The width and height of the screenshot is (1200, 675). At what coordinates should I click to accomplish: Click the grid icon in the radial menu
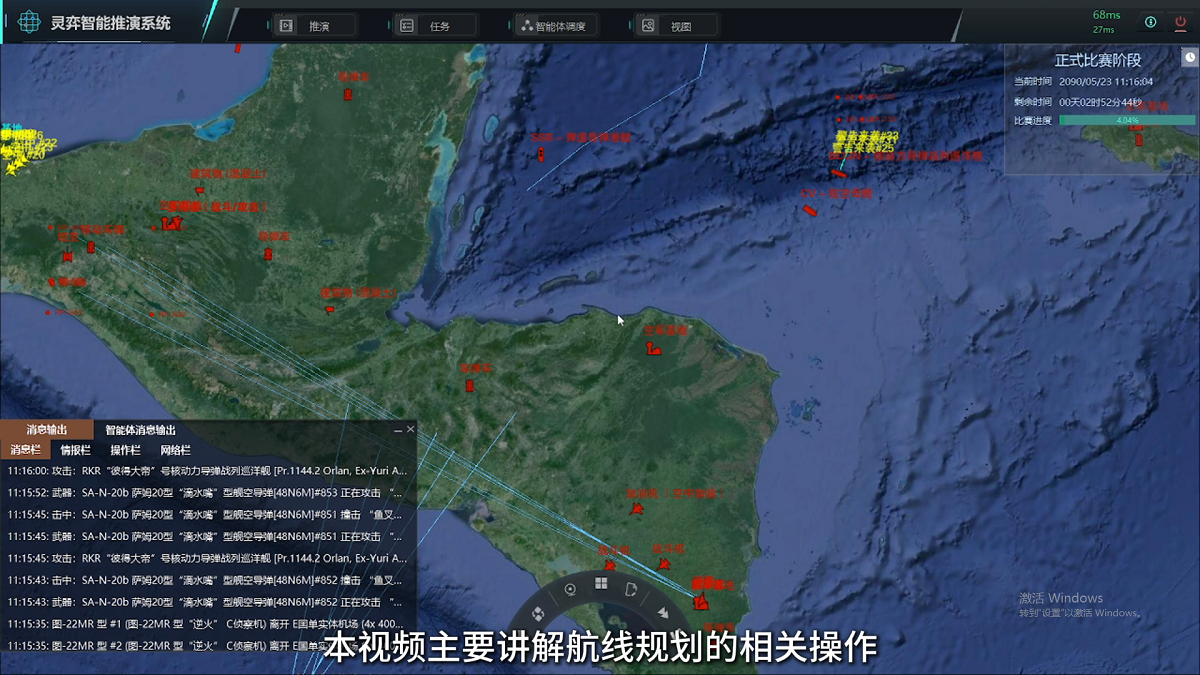601,583
